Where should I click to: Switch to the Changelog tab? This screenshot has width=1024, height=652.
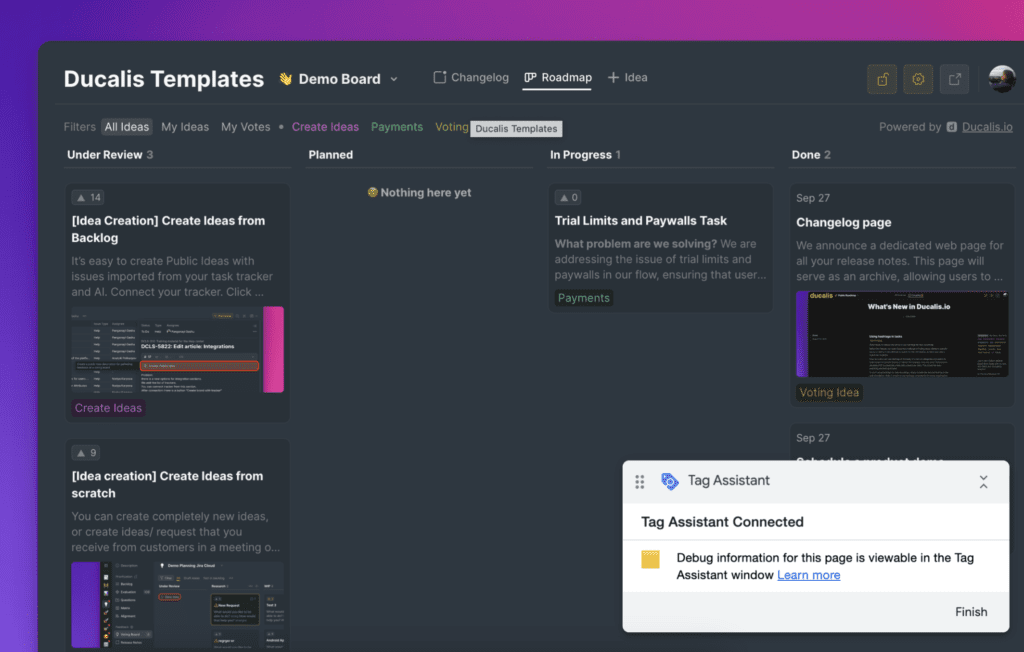[x=471, y=78]
